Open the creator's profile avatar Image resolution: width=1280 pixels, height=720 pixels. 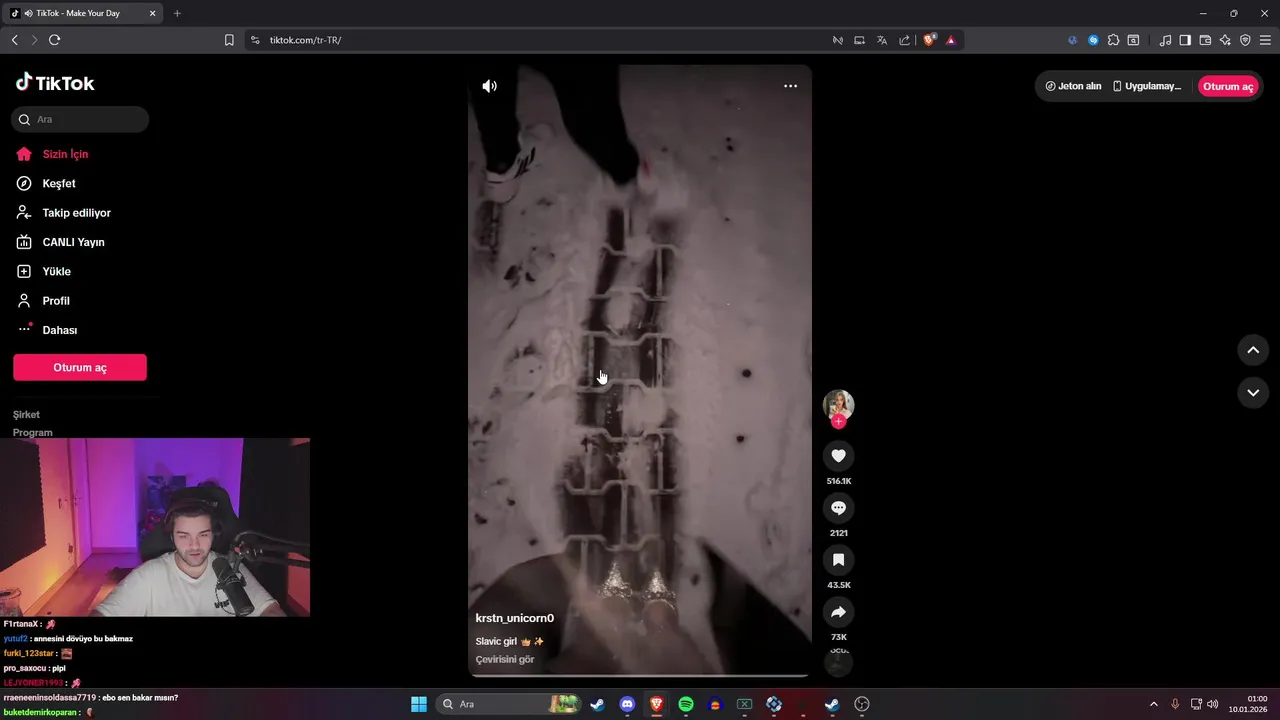[838, 404]
